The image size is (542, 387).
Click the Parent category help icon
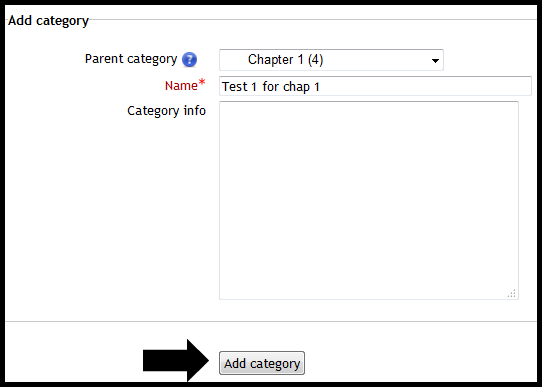coord(189,60)
